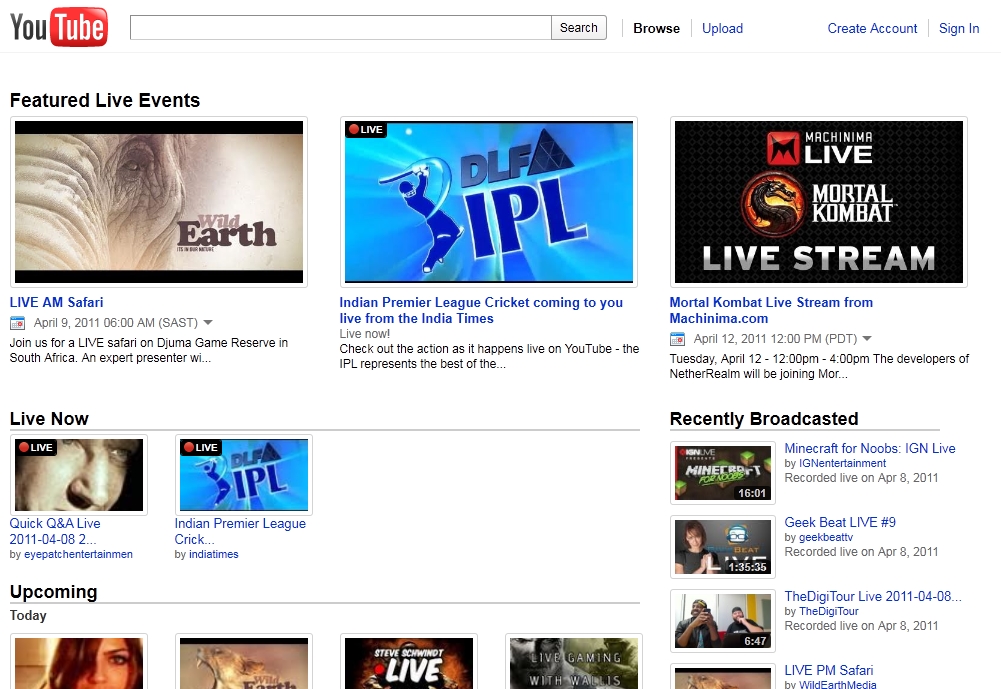The width and height of the screenshot is (1001, 689).
Task: Click the Search button
Action: (x=579, y=27)
